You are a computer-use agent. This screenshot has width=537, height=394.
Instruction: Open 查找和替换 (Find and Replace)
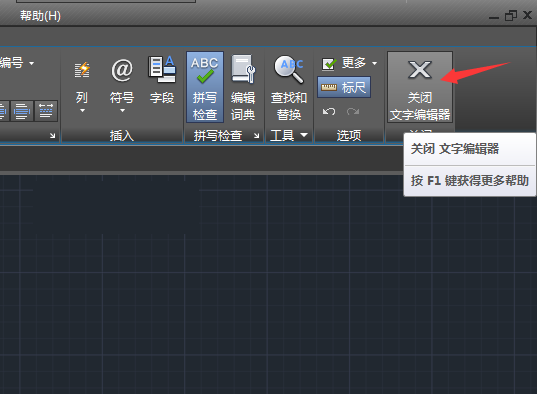(289, 87)
